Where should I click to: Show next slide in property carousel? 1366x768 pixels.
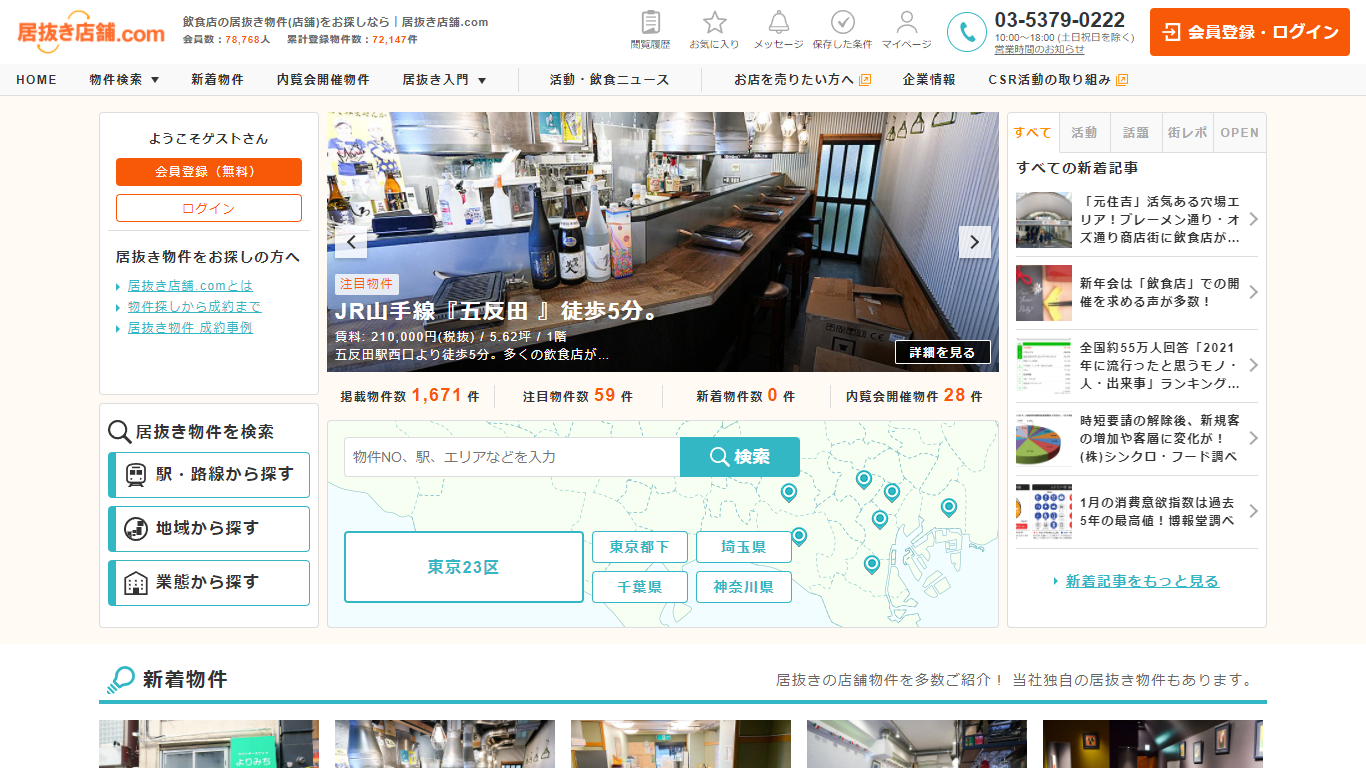(974, 242)
